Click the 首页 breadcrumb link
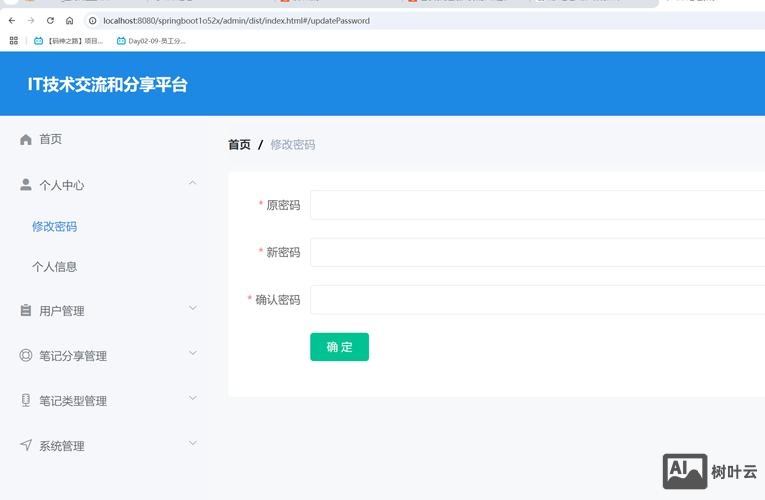This screenshot has height=500, width=765. [239, 144]
